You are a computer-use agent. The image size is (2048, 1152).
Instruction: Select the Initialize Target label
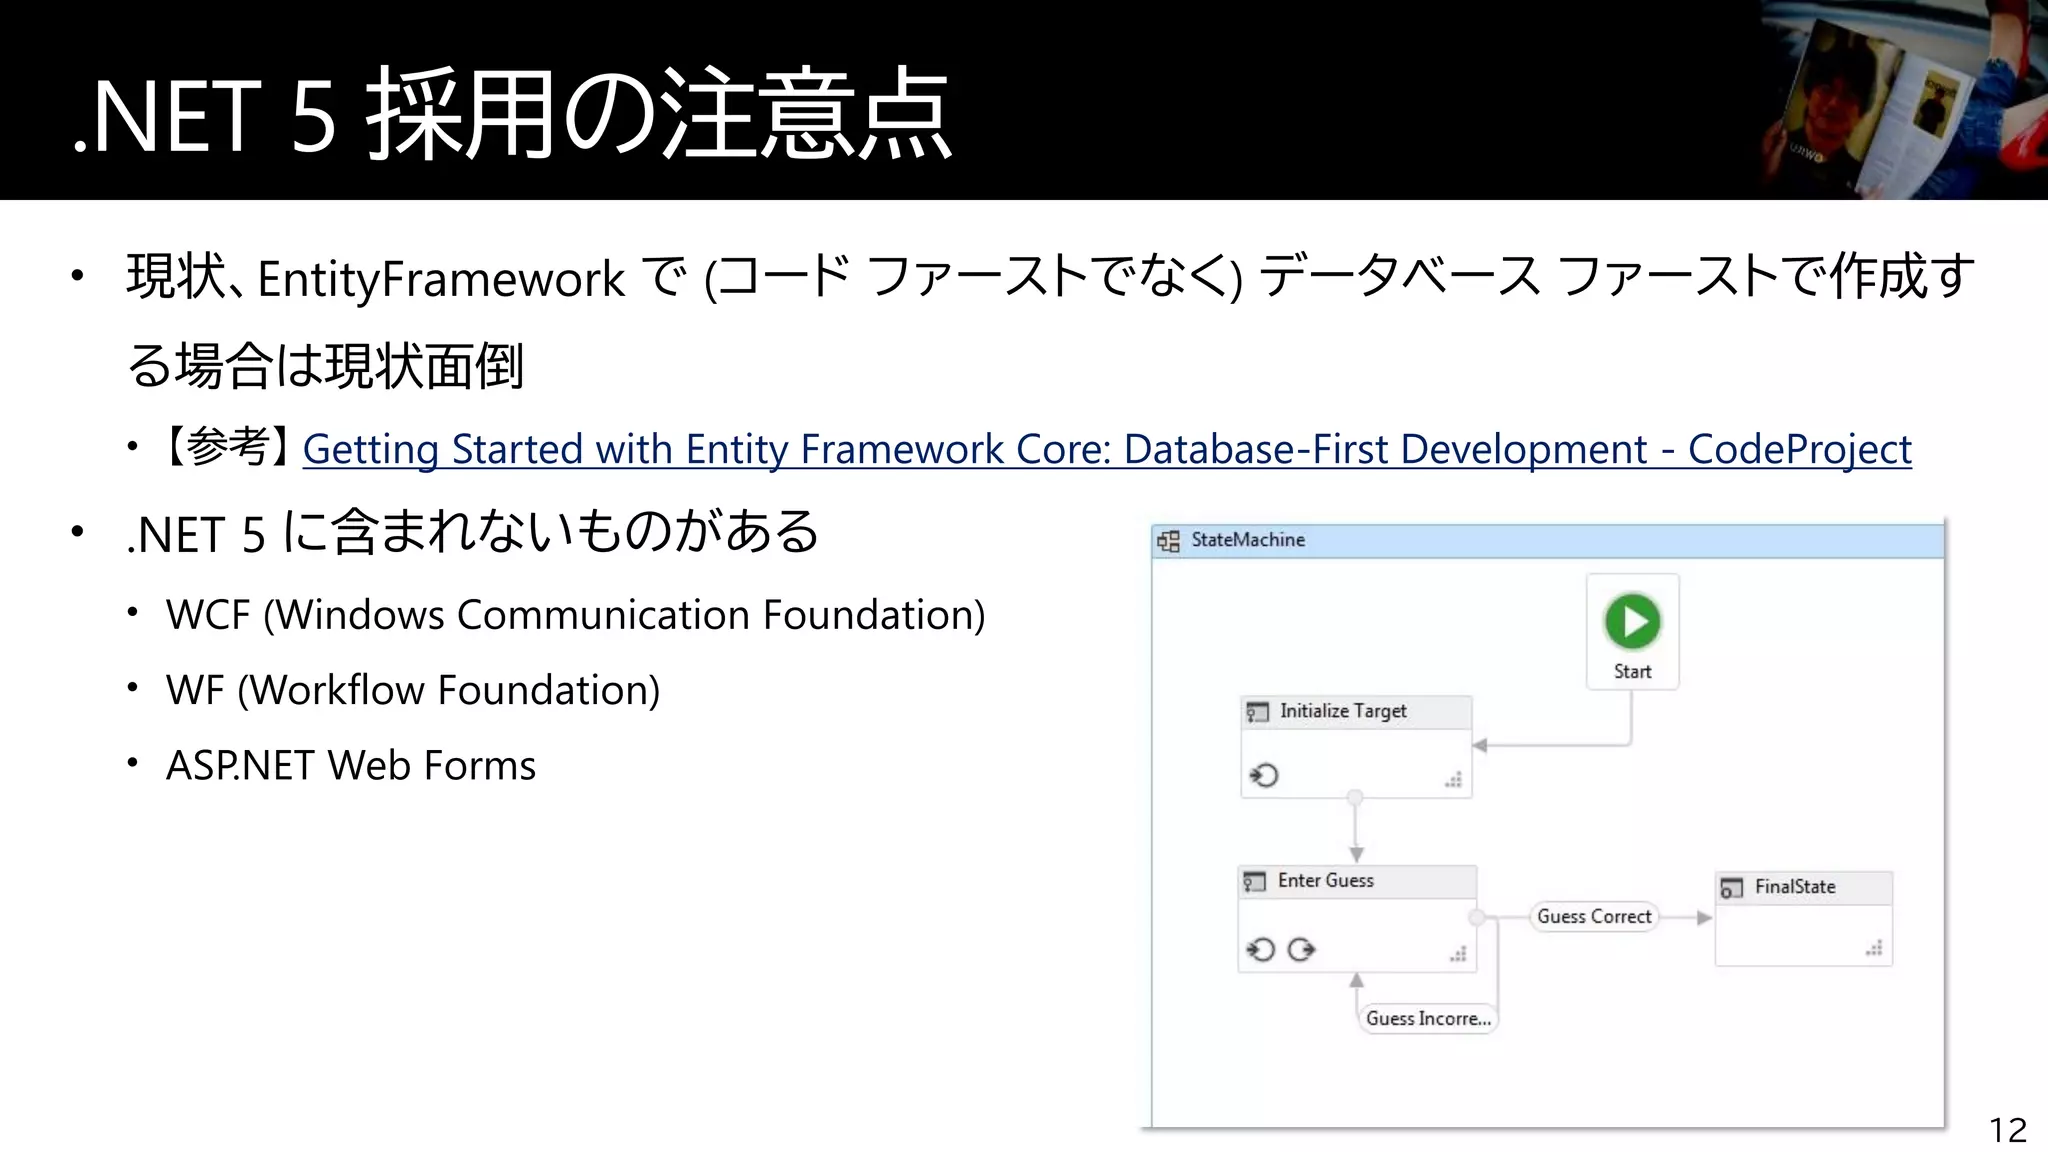coord(1343,711)
